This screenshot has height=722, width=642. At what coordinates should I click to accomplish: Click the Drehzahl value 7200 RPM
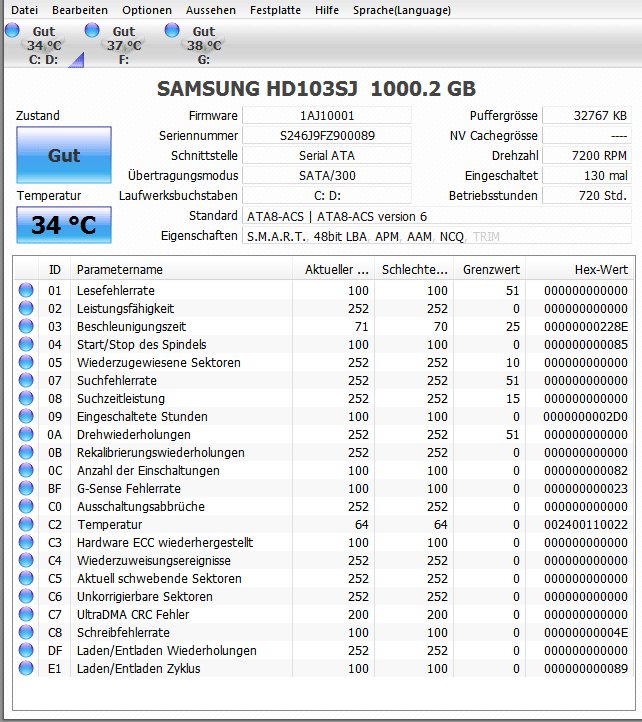pyautogui.click(x=587, y=156)
